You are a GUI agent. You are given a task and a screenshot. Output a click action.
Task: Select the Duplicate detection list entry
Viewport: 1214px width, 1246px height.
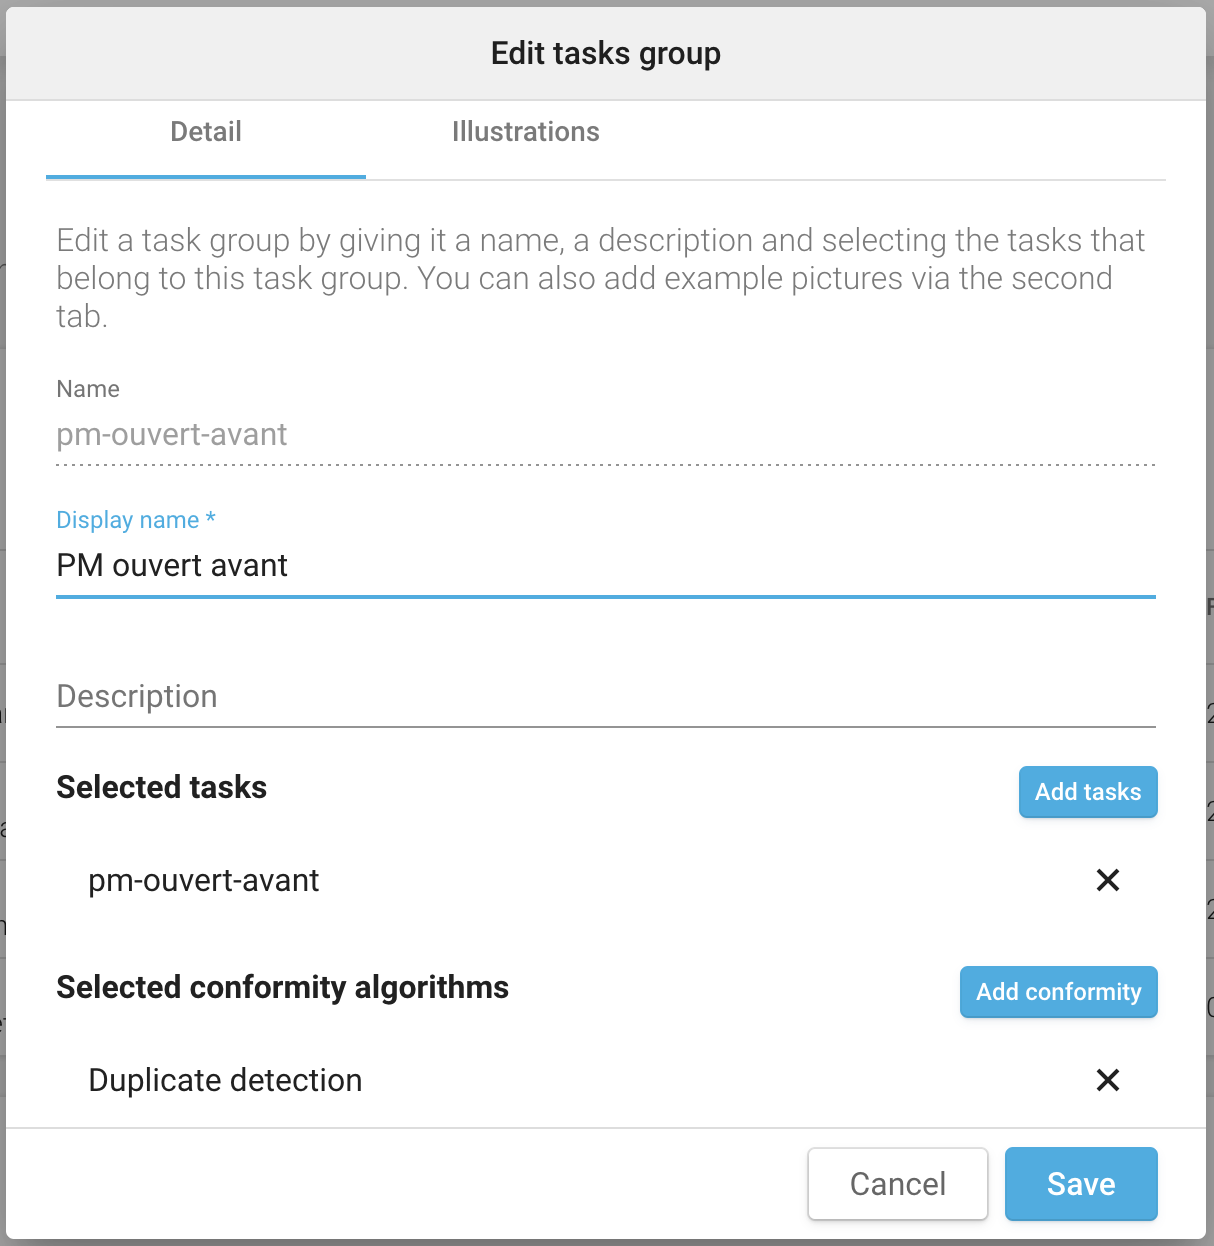(x=225, y=1081)
